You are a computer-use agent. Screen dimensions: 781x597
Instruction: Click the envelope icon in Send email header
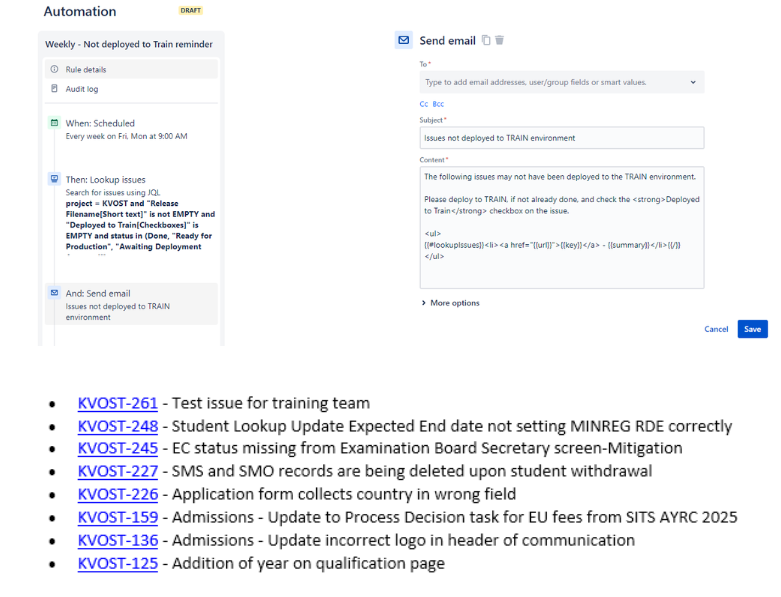click(404, 40)
